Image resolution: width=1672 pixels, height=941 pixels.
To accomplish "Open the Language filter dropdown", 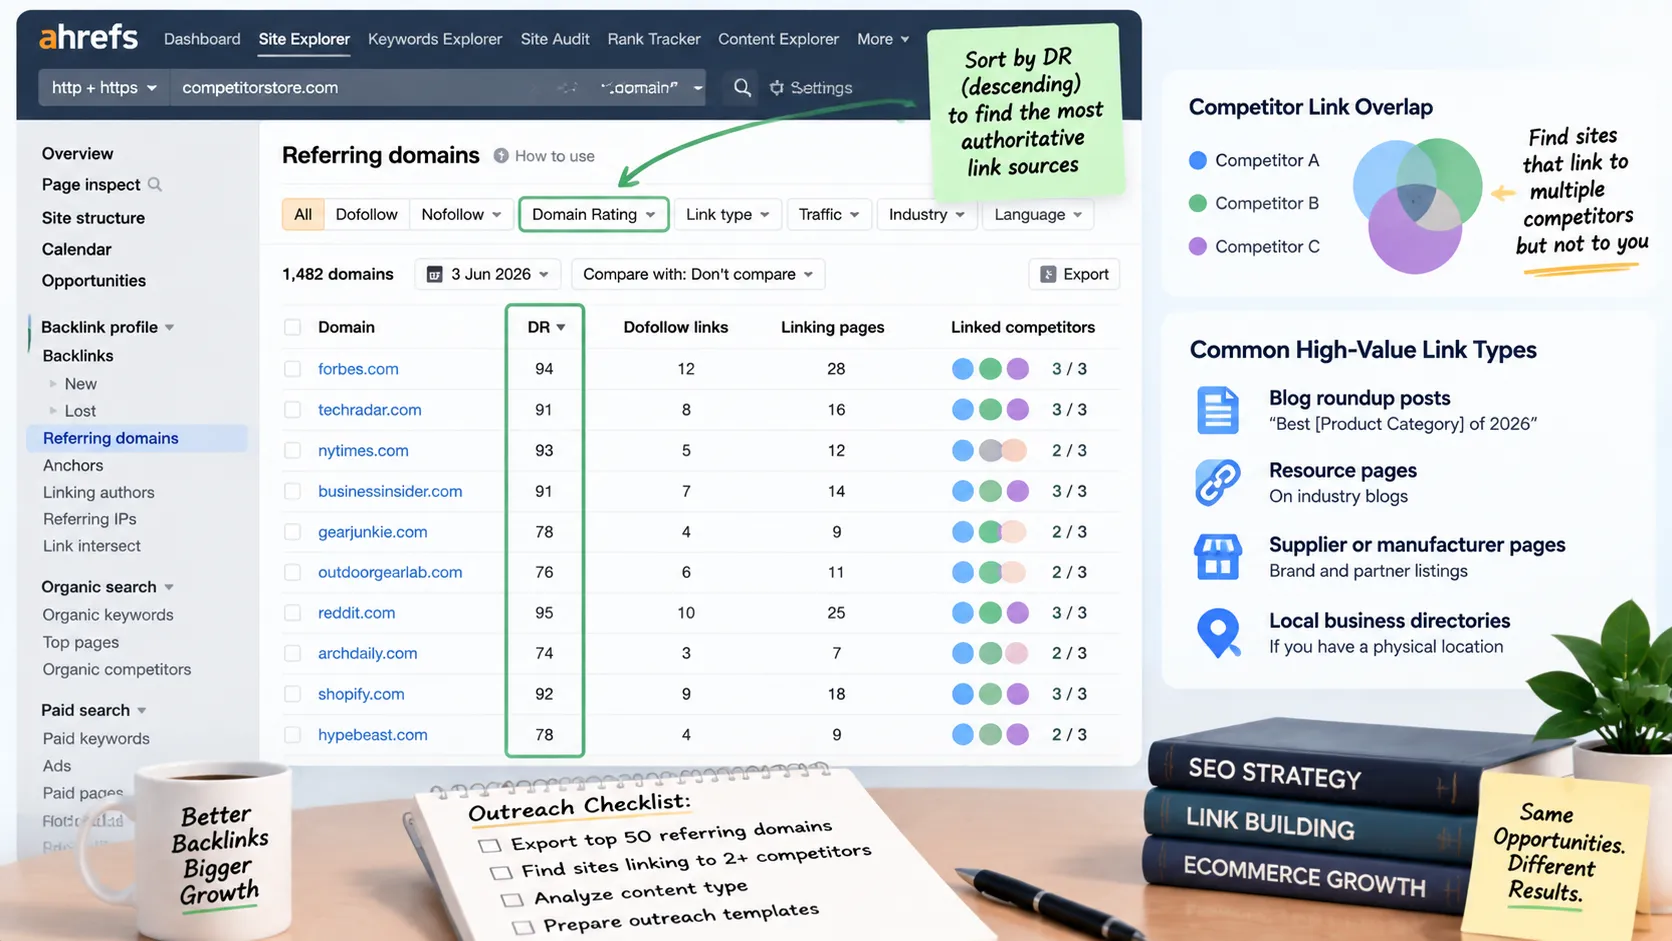I will point(1038,214).
